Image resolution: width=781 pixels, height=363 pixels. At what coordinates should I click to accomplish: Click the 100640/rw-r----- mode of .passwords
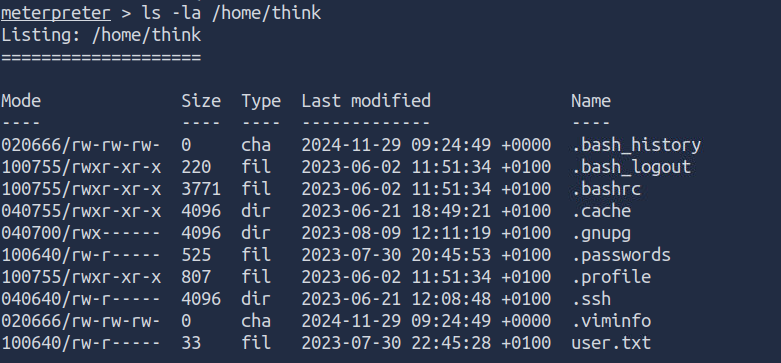coord(81,255)
